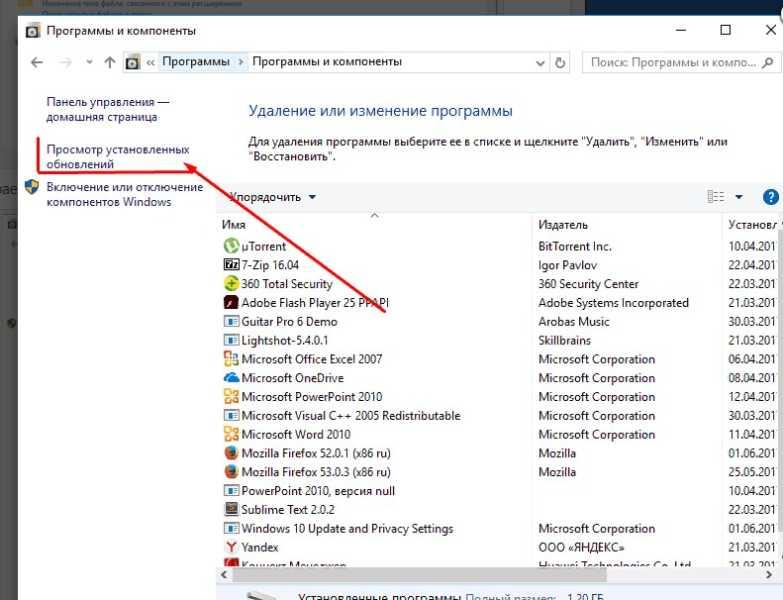Select the Sublime Text 2.0.2 icon
The image size is (783, 600).
[231, 509]
